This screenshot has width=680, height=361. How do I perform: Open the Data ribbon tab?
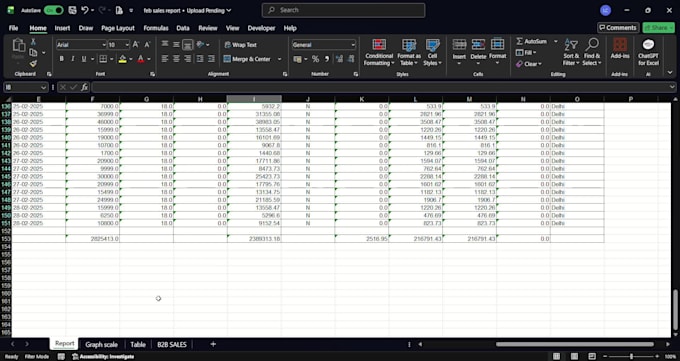[183, 28]
